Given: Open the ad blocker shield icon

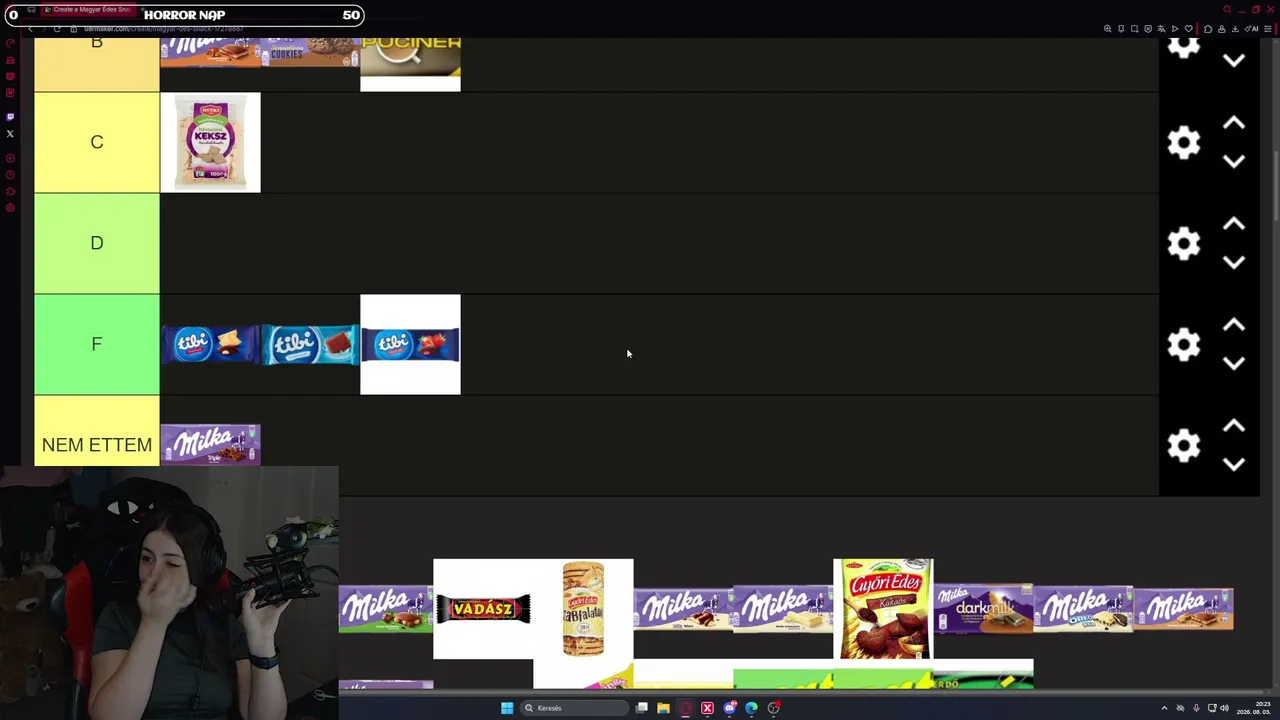Looking at the screenshot, I should (1148, 29).
